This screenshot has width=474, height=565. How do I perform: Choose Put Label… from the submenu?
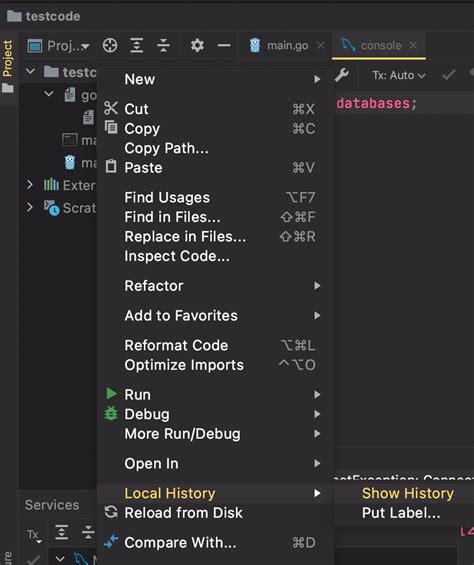[x=401, y=513]
